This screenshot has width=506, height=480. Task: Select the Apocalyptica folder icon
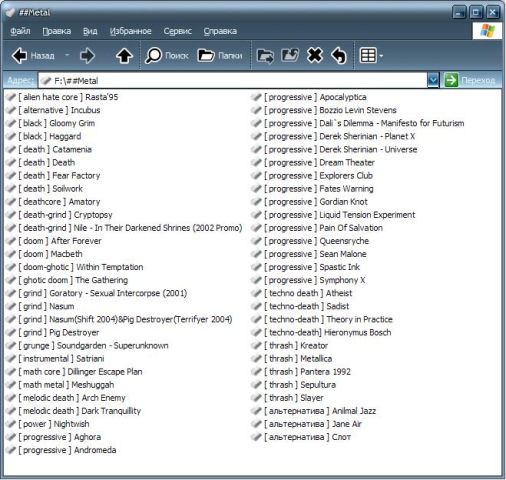[256, 97]
